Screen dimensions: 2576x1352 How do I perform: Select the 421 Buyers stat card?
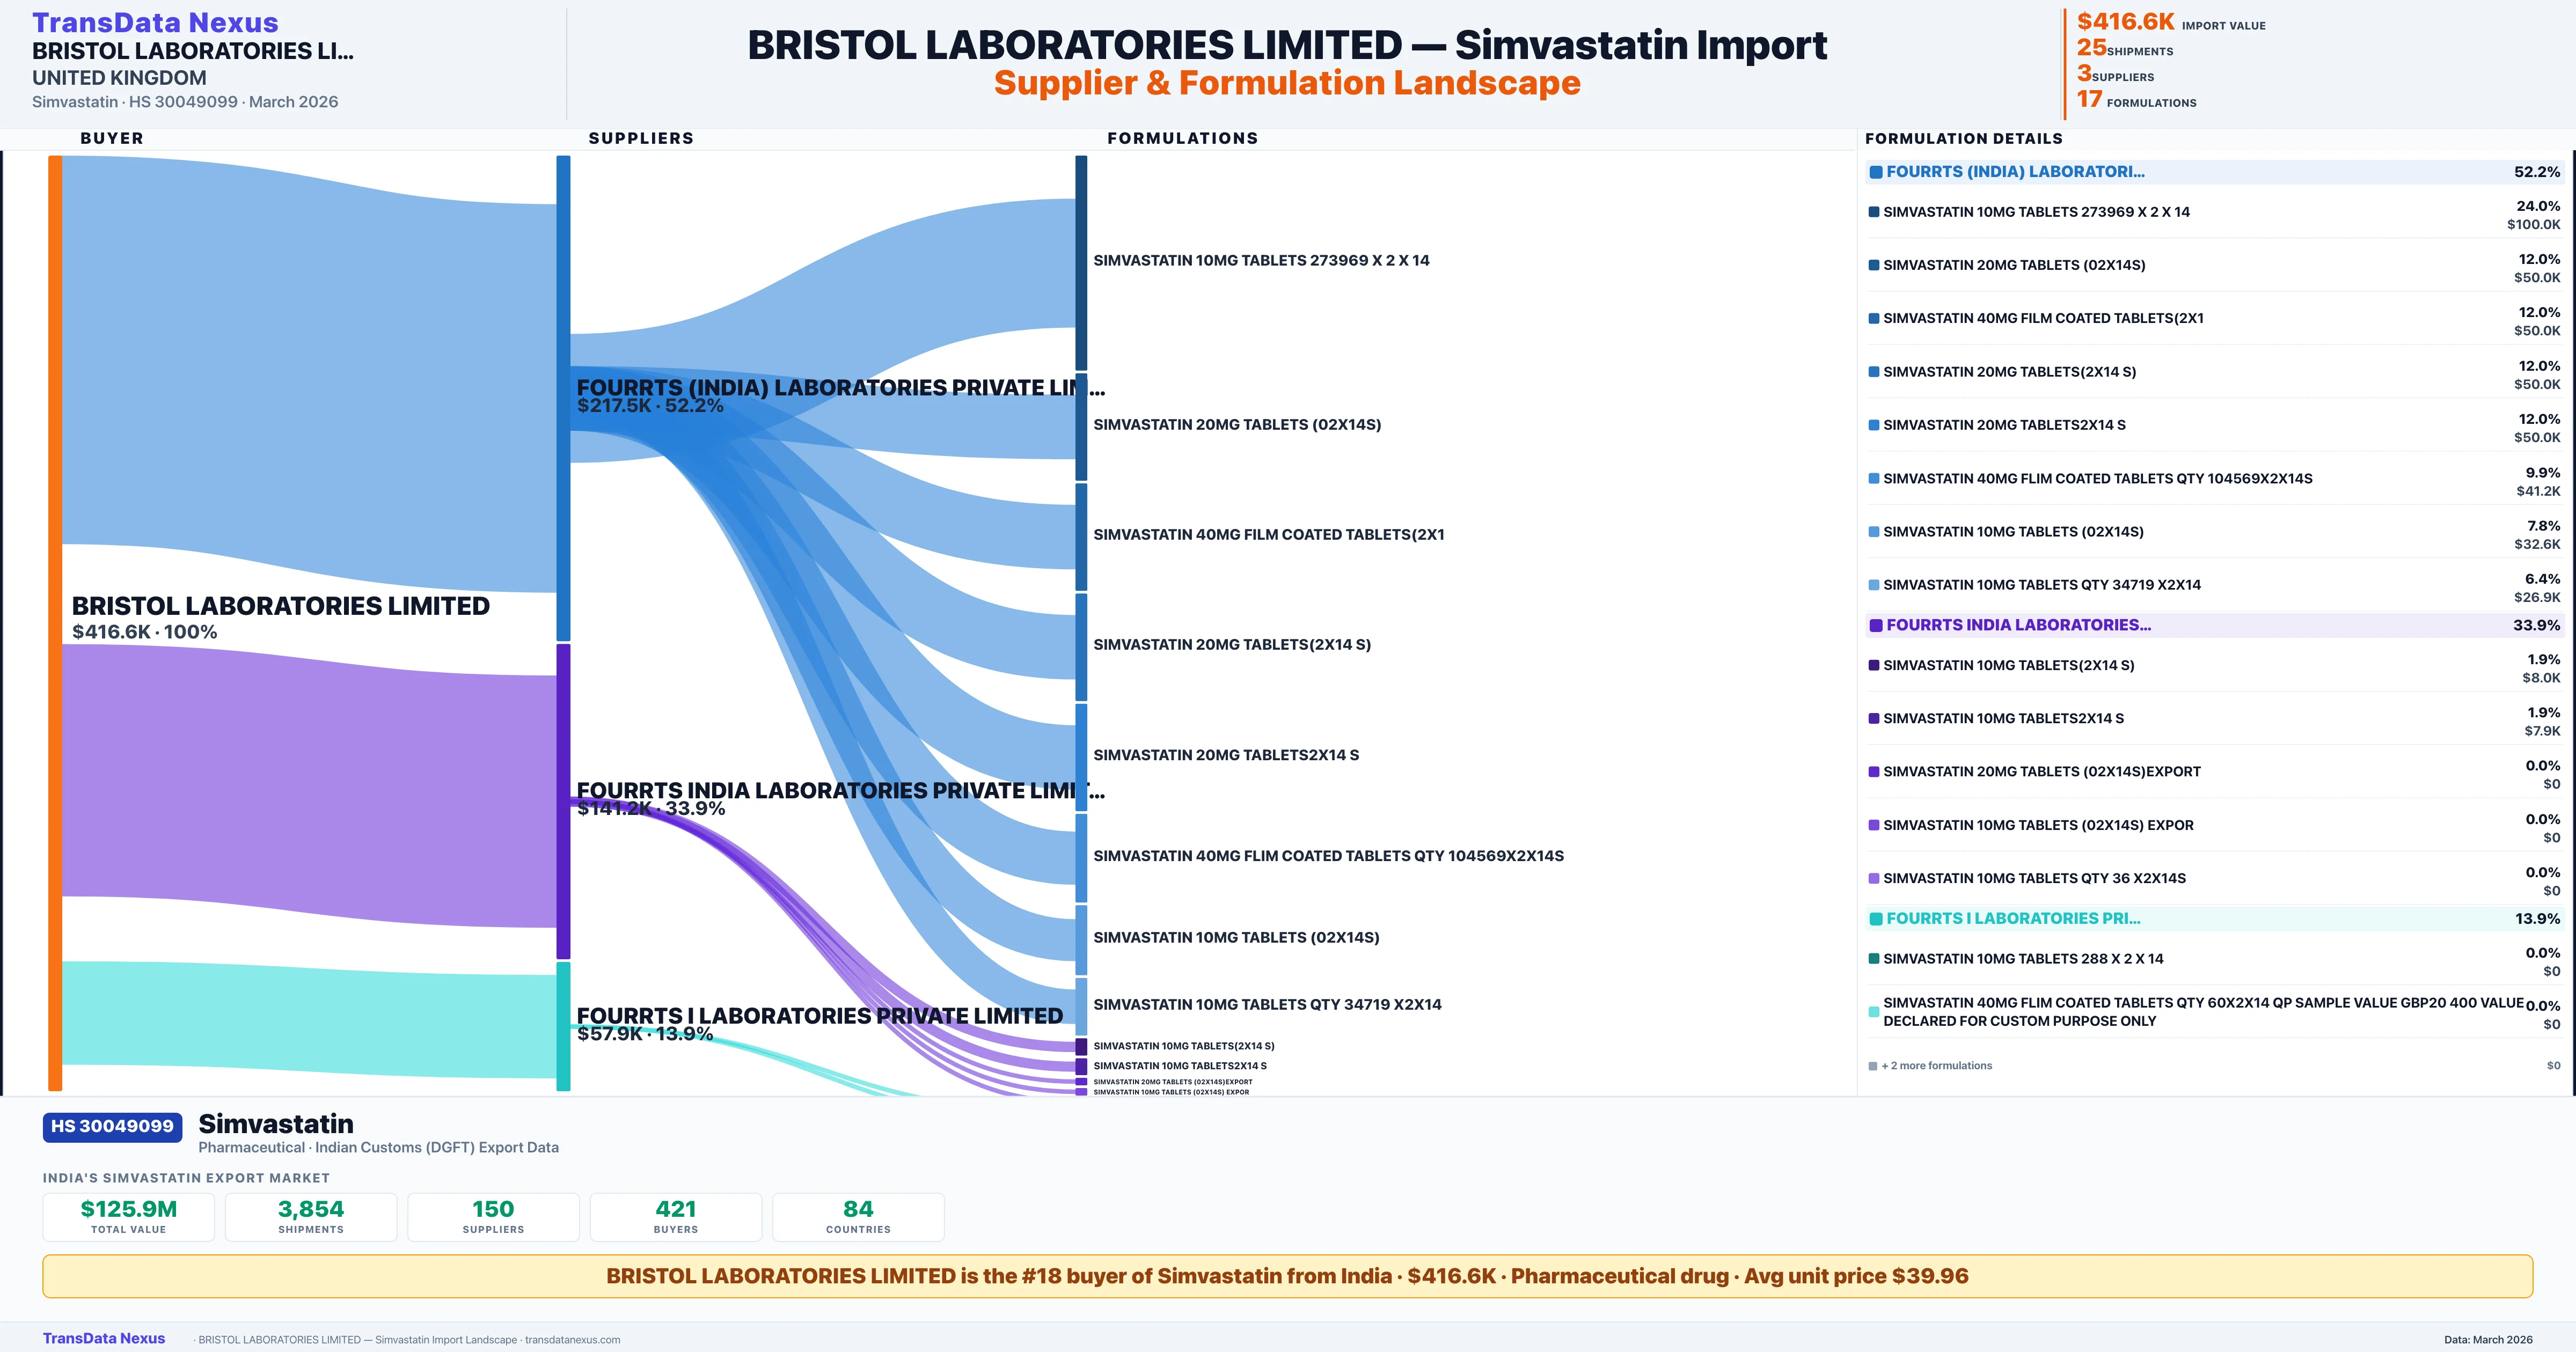[675, 1216]
